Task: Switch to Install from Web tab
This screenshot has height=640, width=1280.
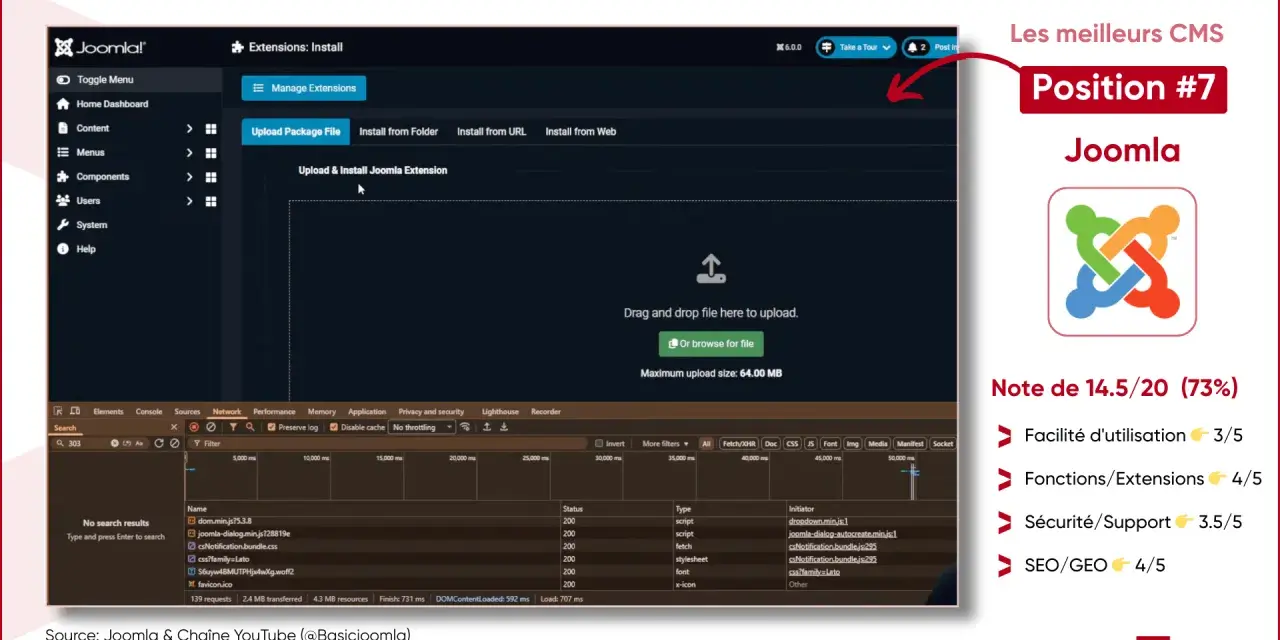Action: coord(581,132)
